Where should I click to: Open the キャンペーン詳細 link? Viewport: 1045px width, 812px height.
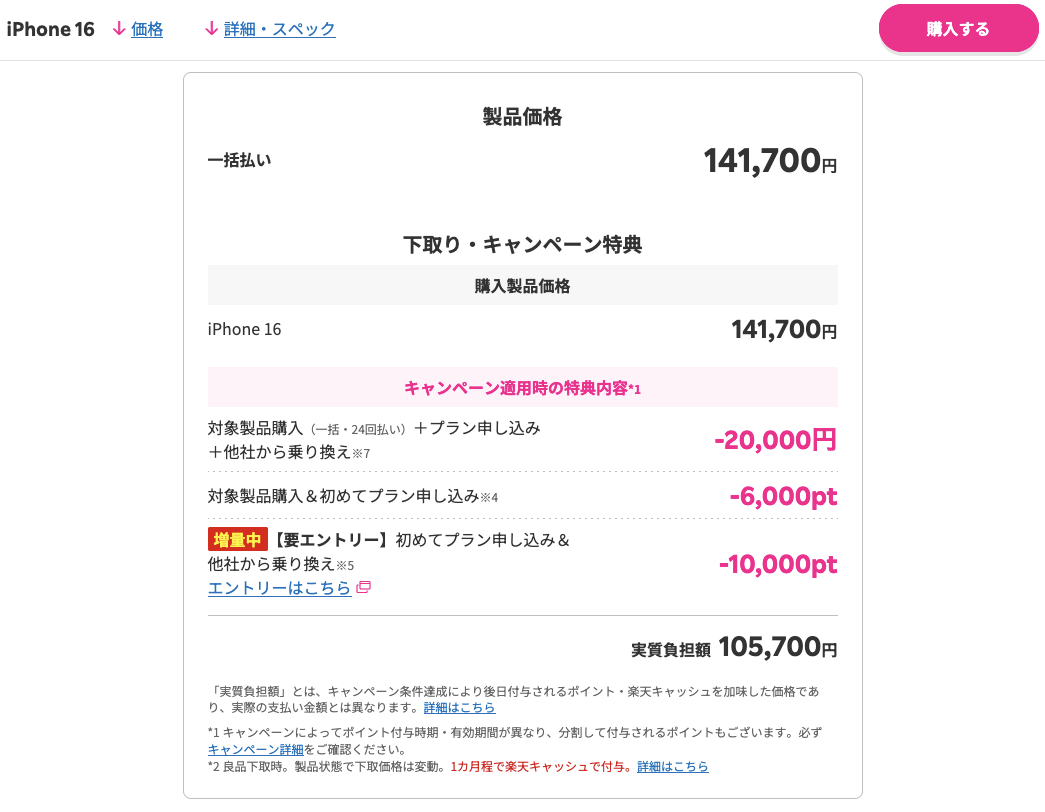click(255, 749)
